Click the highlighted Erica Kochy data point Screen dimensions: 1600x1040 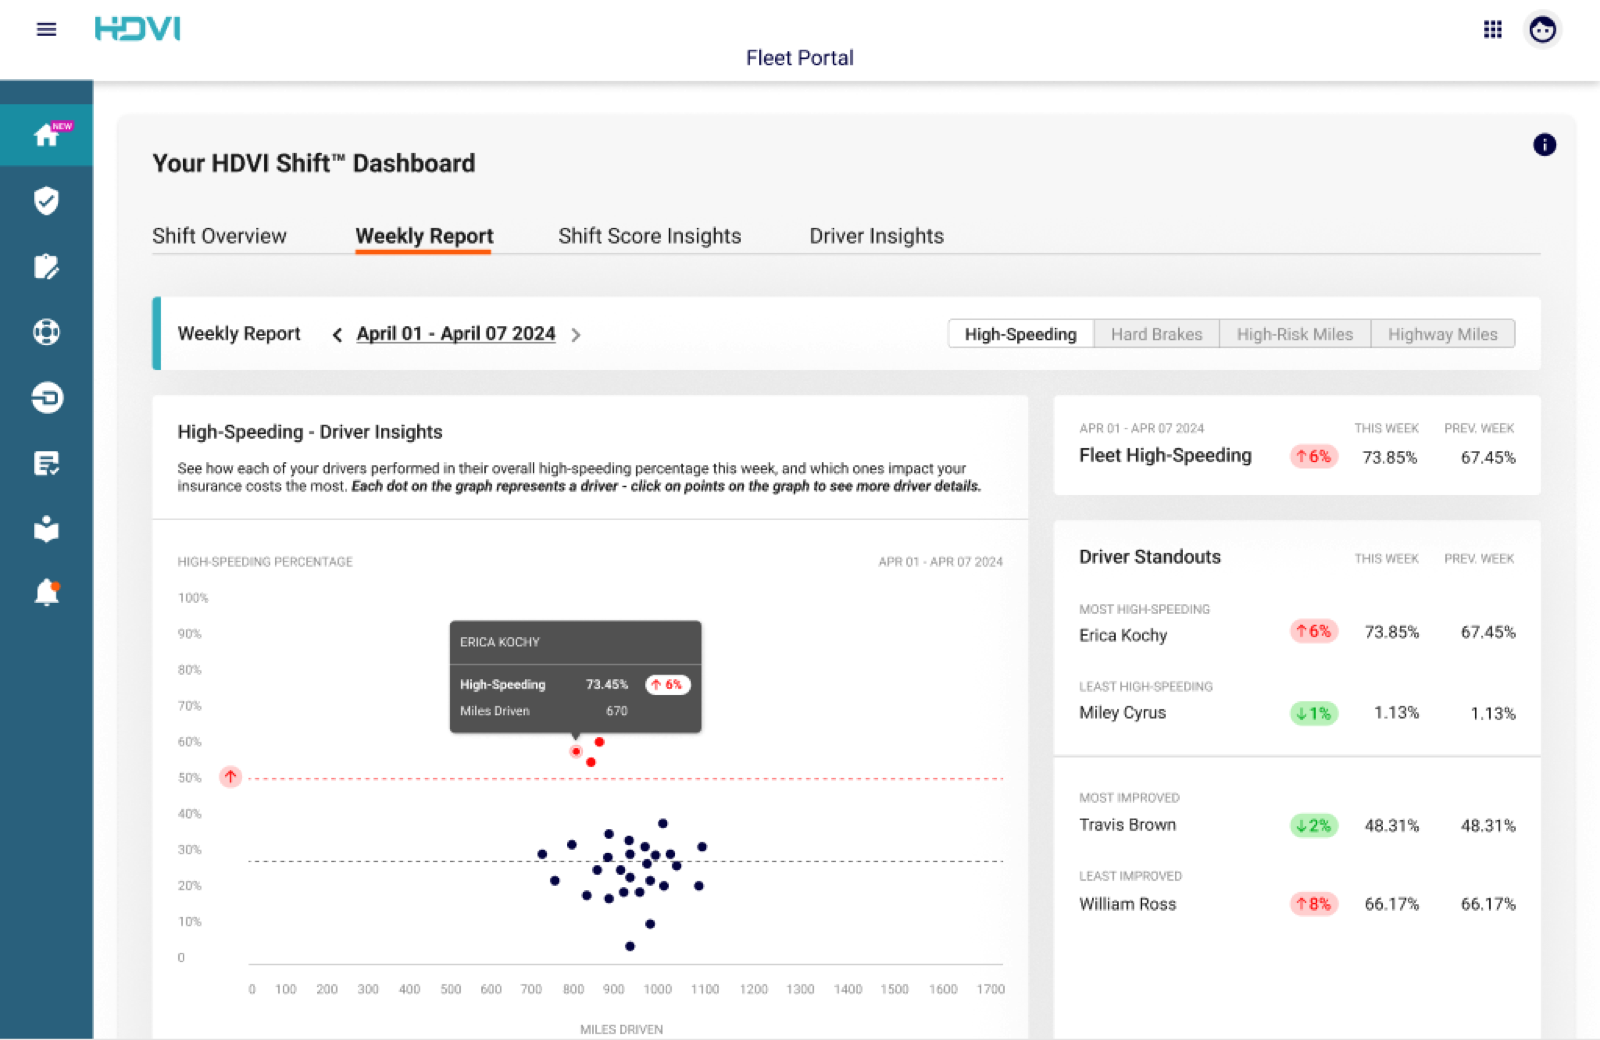576,751
